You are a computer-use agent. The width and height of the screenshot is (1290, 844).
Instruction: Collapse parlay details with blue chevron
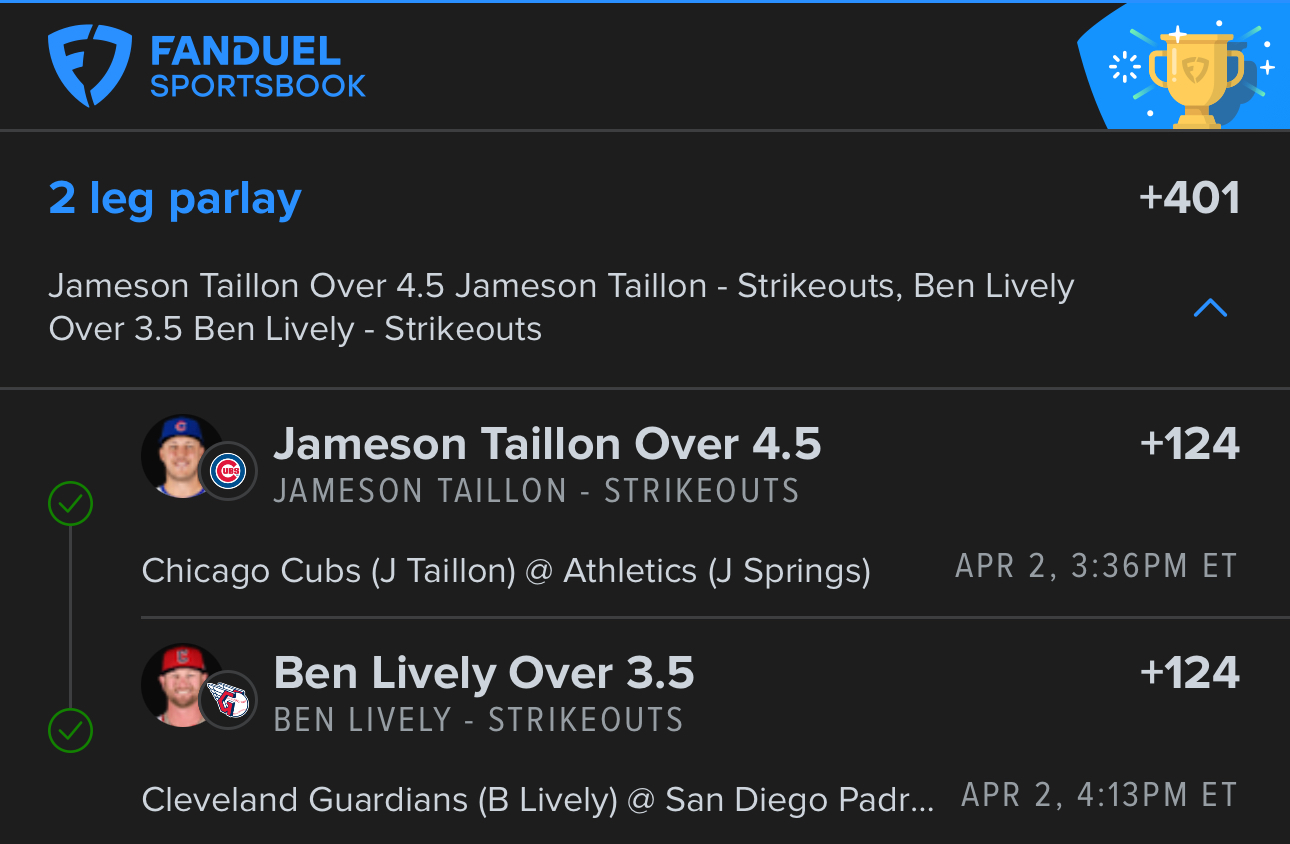coord(1210,308)
